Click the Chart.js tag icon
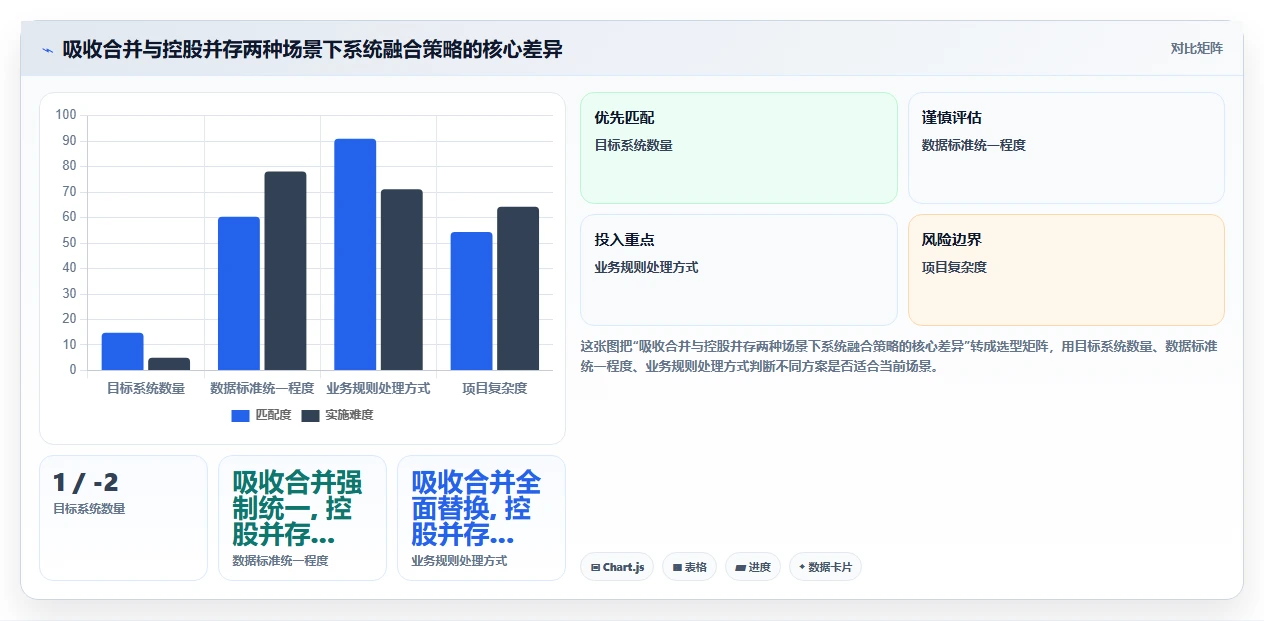Image resolution: width=1264 pixels, height=621 pixels. pos(595,567)
